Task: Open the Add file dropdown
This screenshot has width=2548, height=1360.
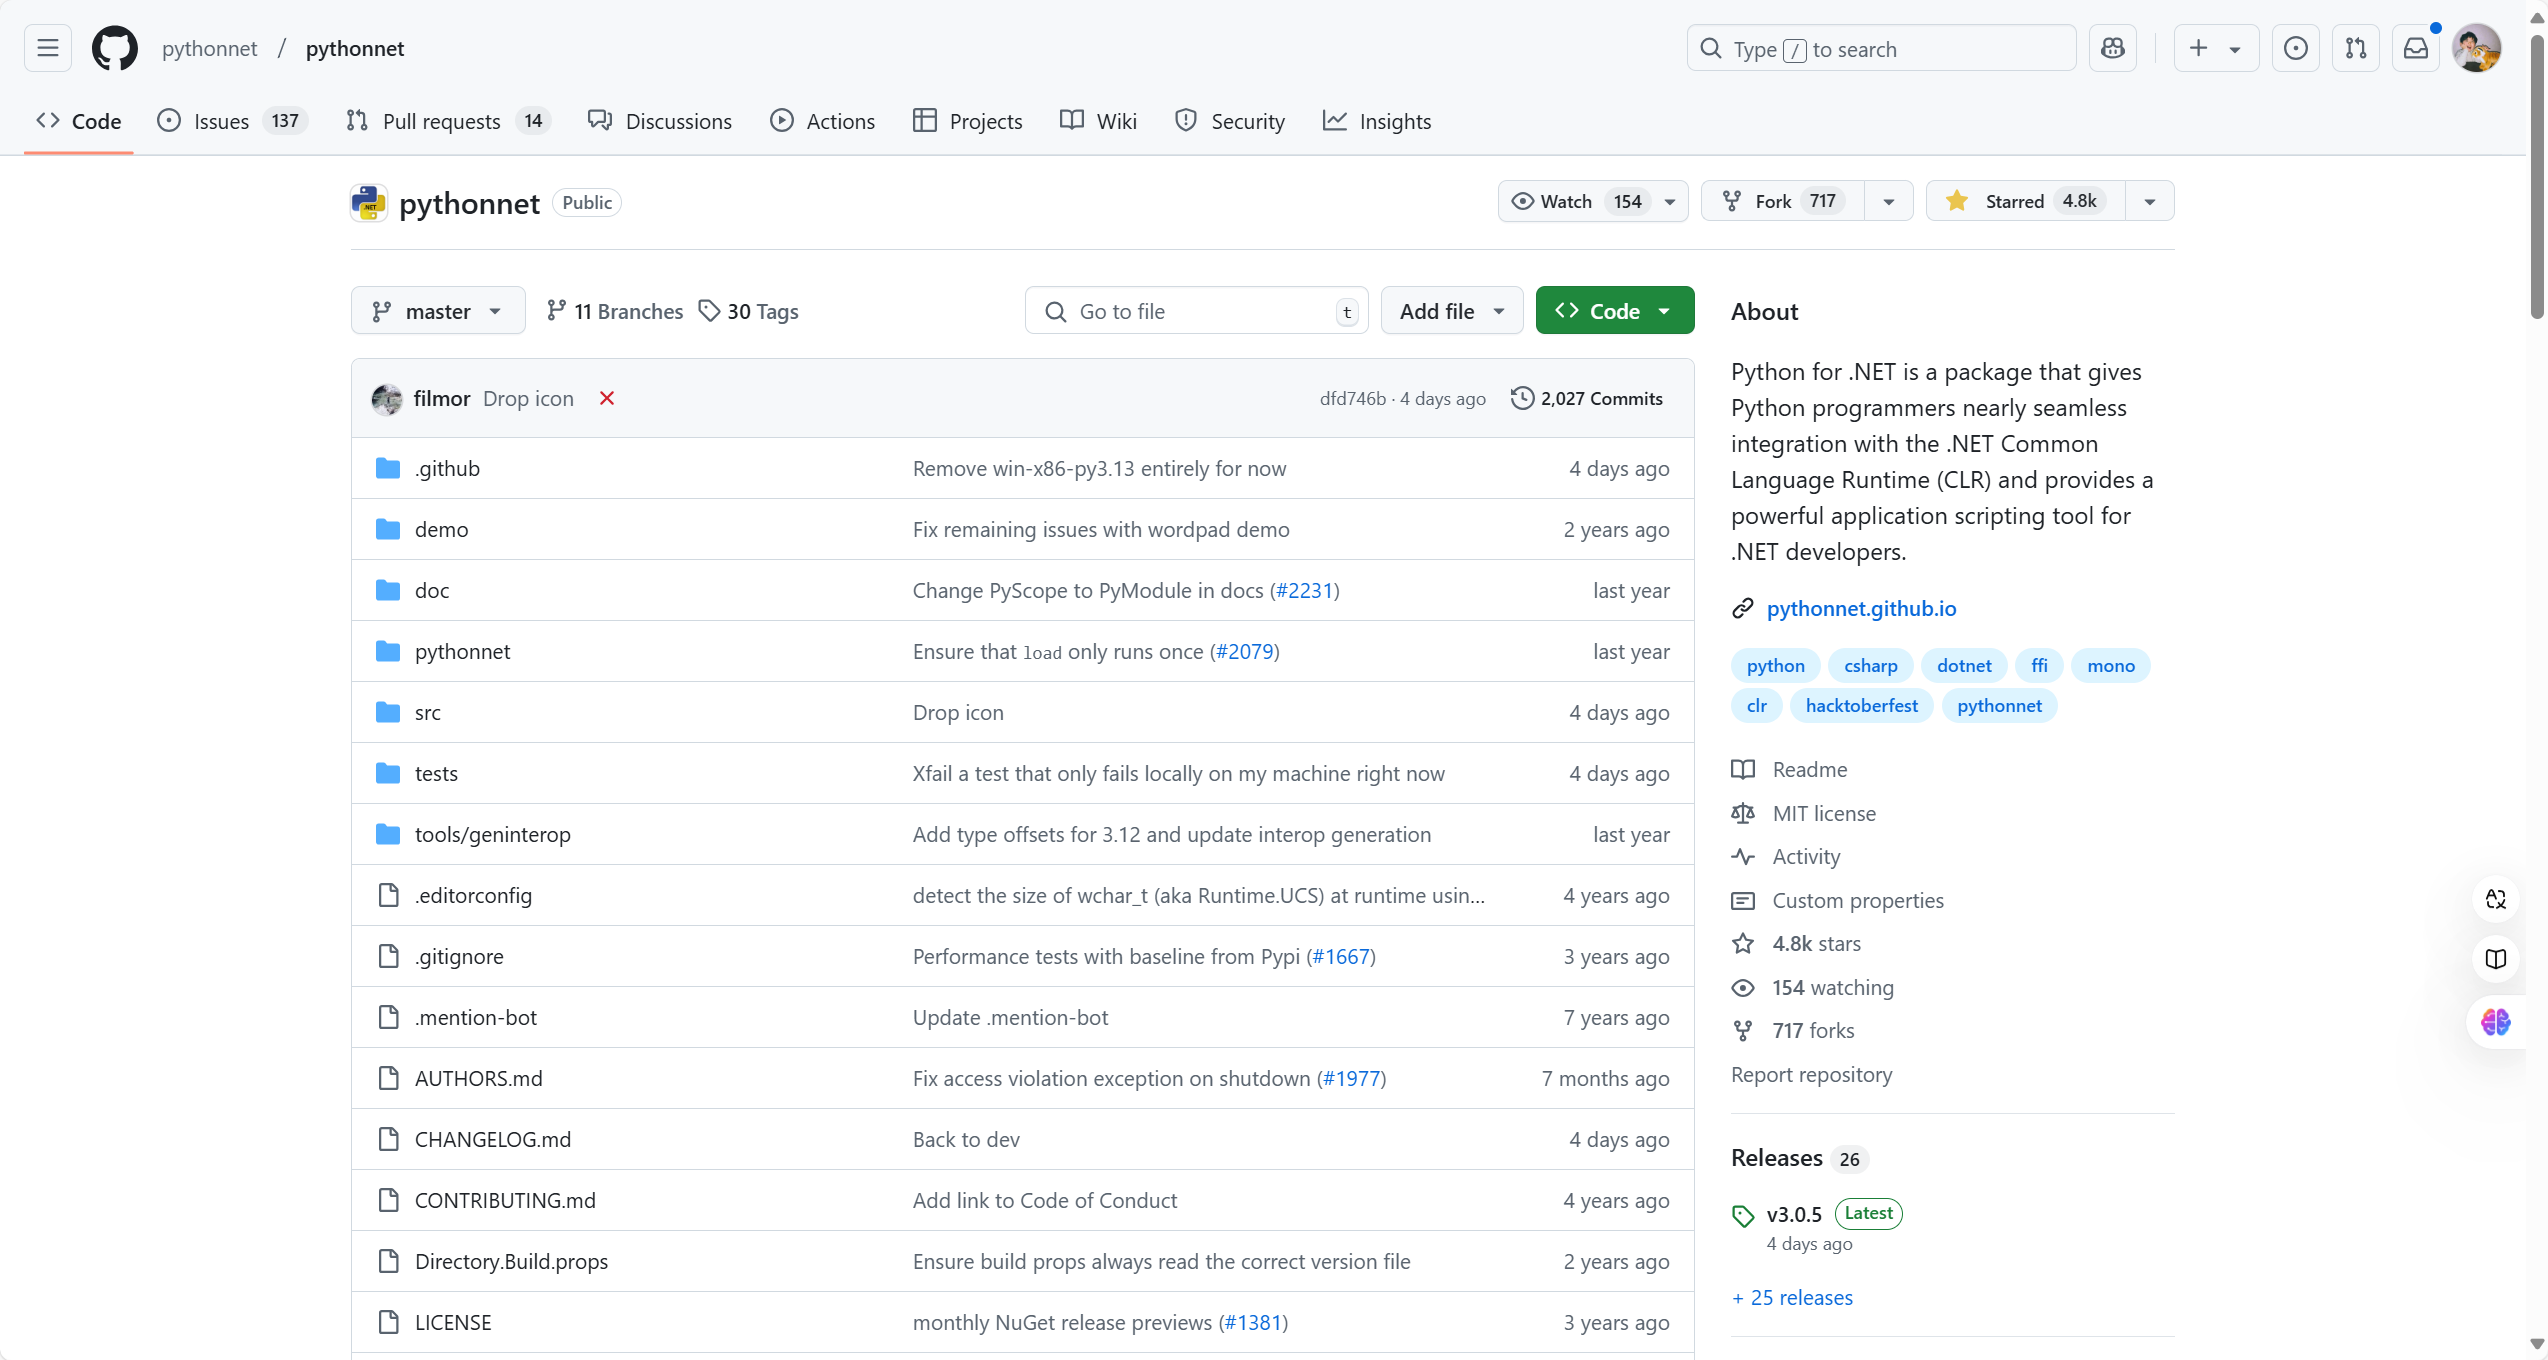Action: 1451,311
